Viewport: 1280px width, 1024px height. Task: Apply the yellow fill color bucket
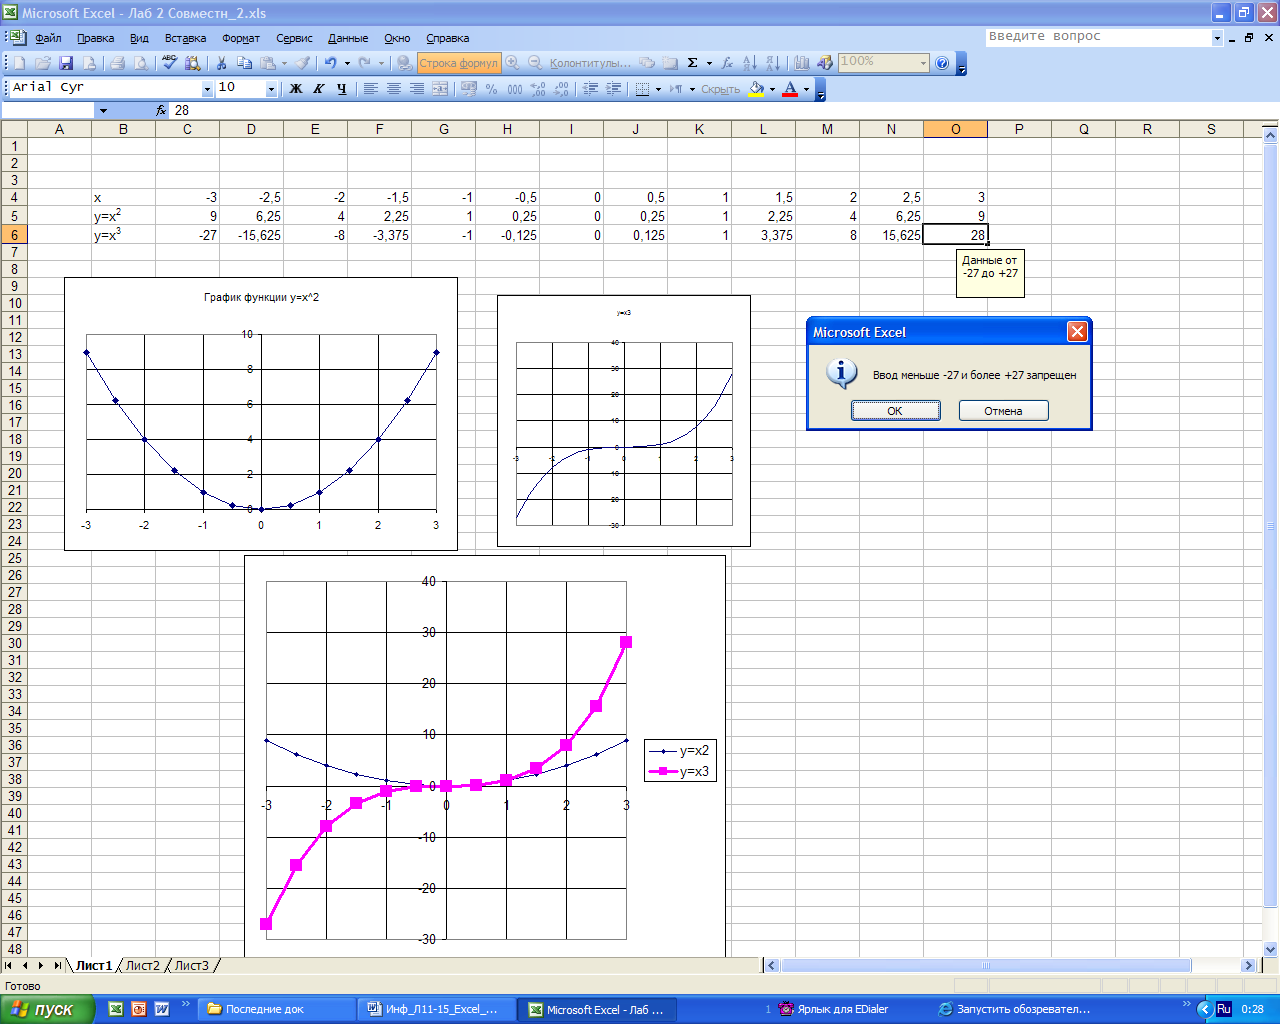click(756, 89)
